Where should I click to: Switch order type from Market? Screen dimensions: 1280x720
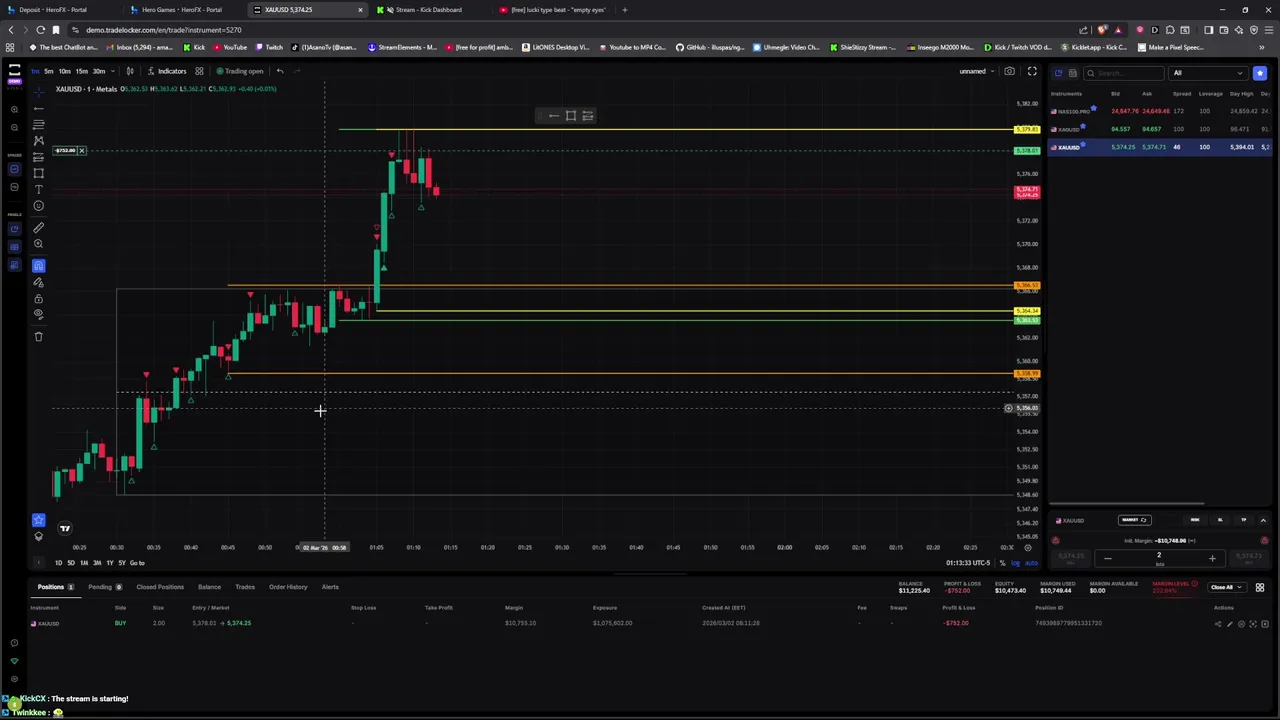tap(1135, 520)
